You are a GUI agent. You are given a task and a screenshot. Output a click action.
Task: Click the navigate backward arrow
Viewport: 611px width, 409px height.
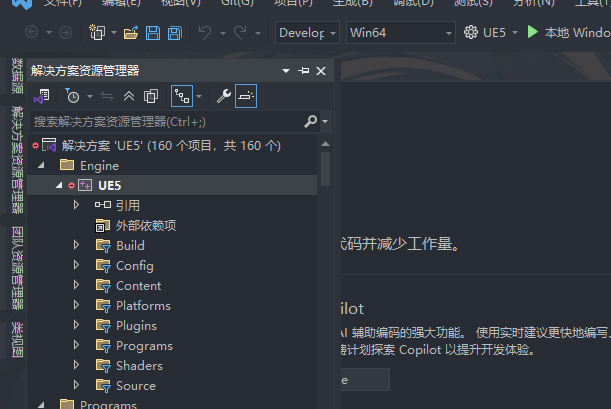pos(32,32)
